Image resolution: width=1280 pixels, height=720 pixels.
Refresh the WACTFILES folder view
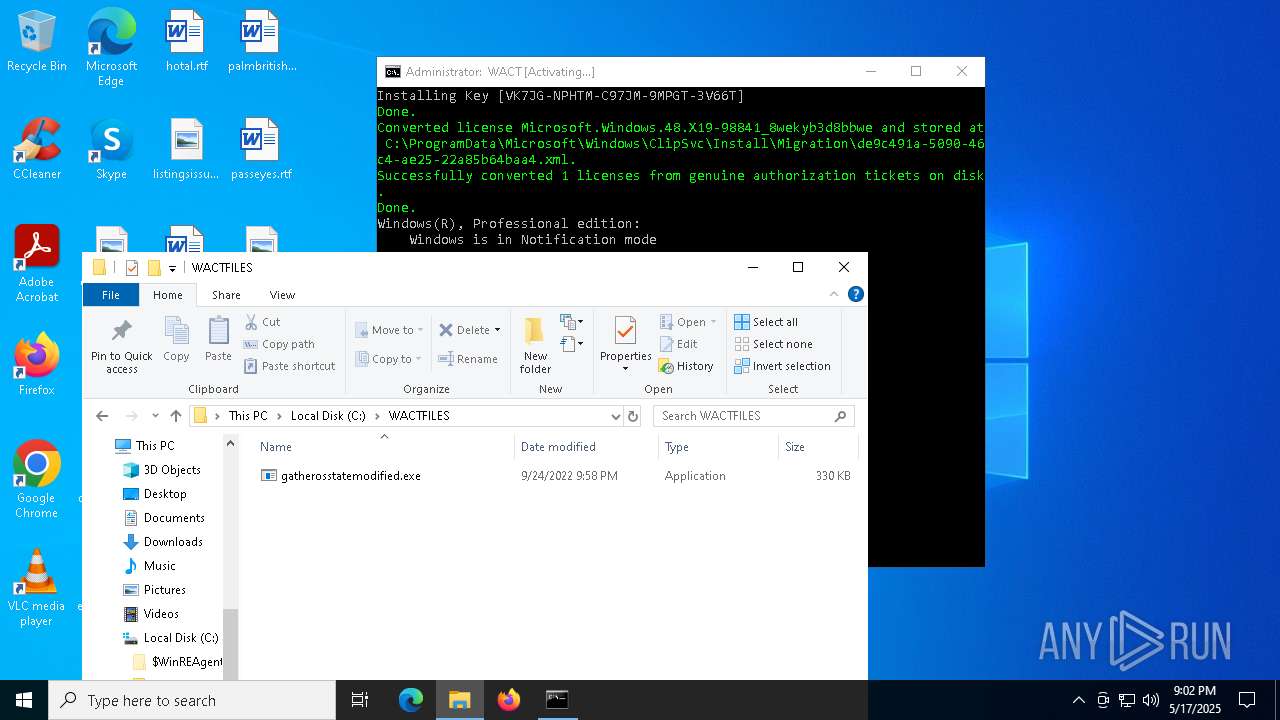[x=632, y=416]
